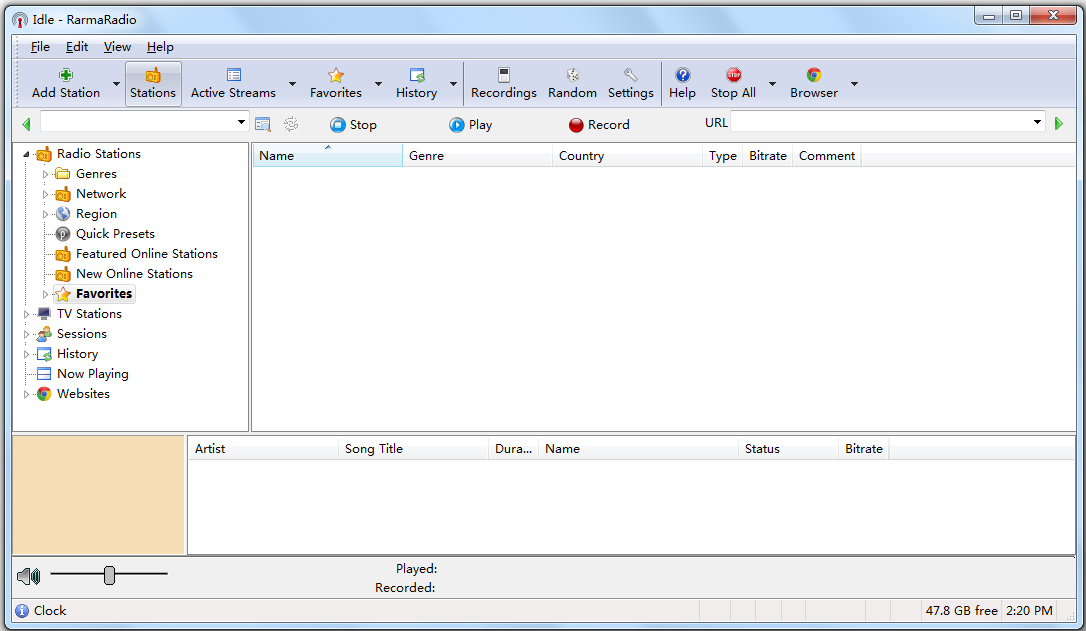Expand the Websites tree node

point(26,394)
